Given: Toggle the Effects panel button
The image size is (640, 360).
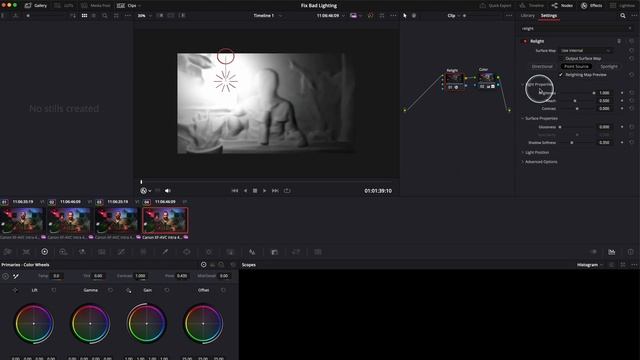Looking at the screenshot, I should click(x=591, y=6).
